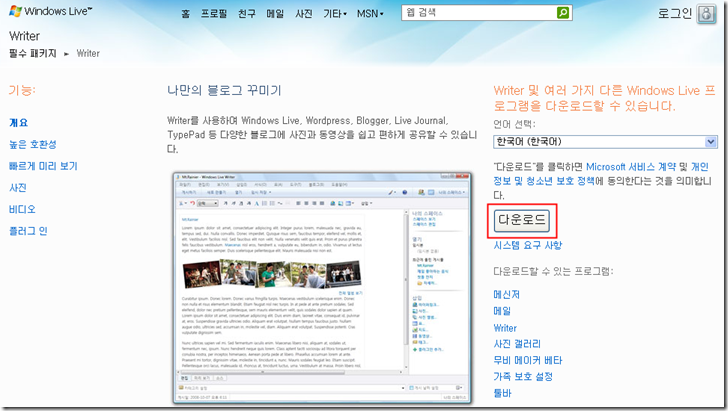Open the 시스템 요구 사항 link
728x411 pixels.
click(527, 245)
